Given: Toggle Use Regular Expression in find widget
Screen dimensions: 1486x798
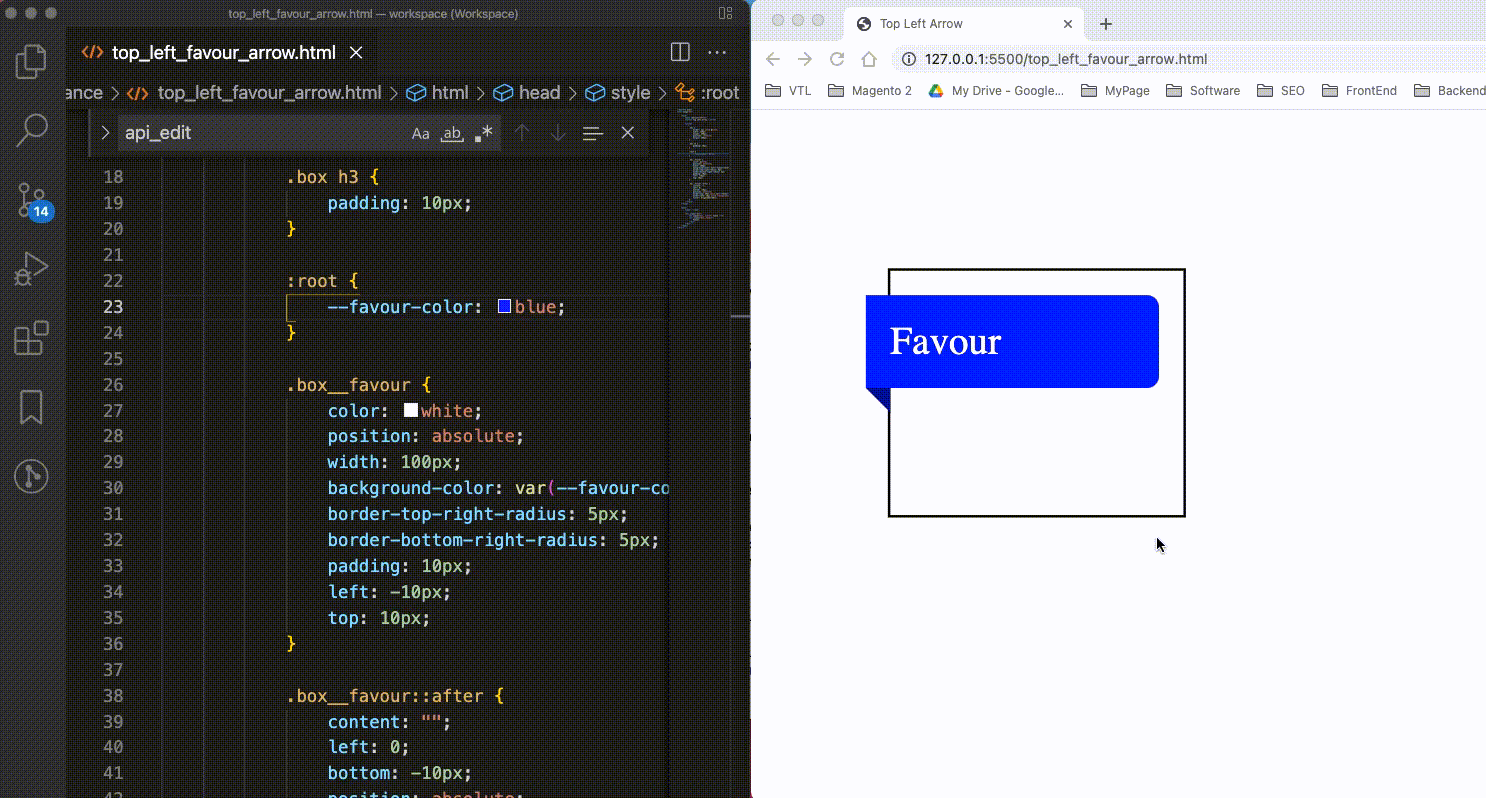Looking at the screenshot, I should coord(484,133).
